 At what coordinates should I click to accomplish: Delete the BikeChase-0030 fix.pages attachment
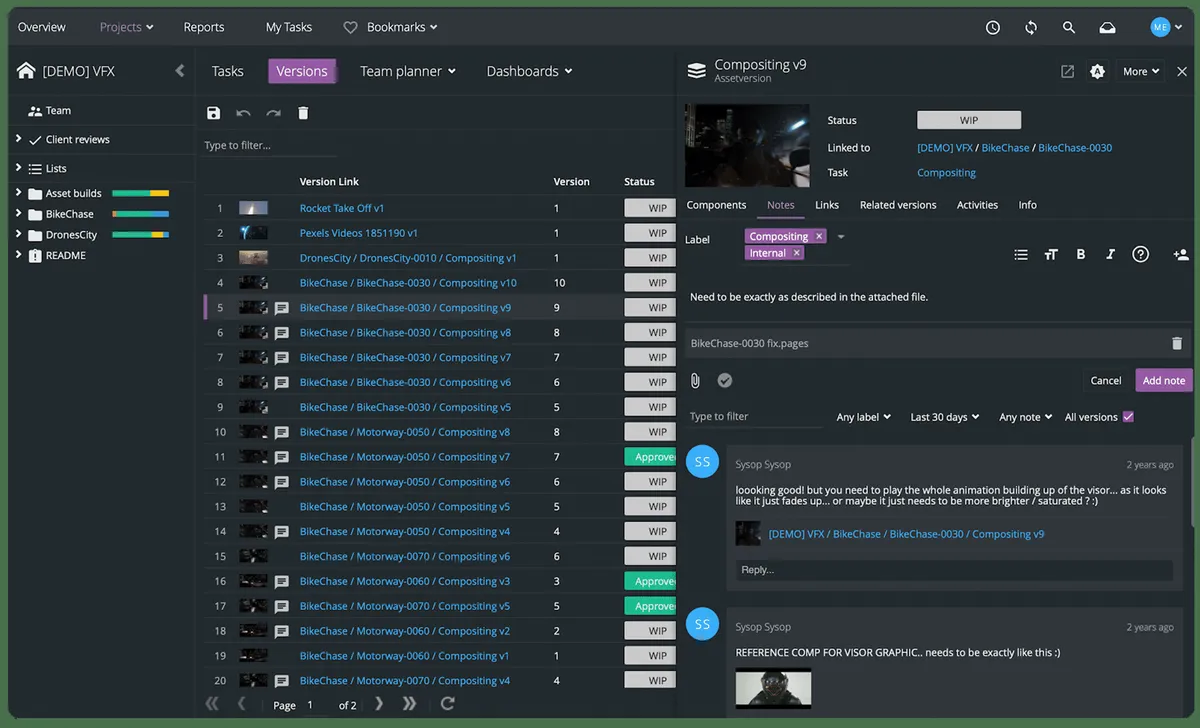point(1176,342)
